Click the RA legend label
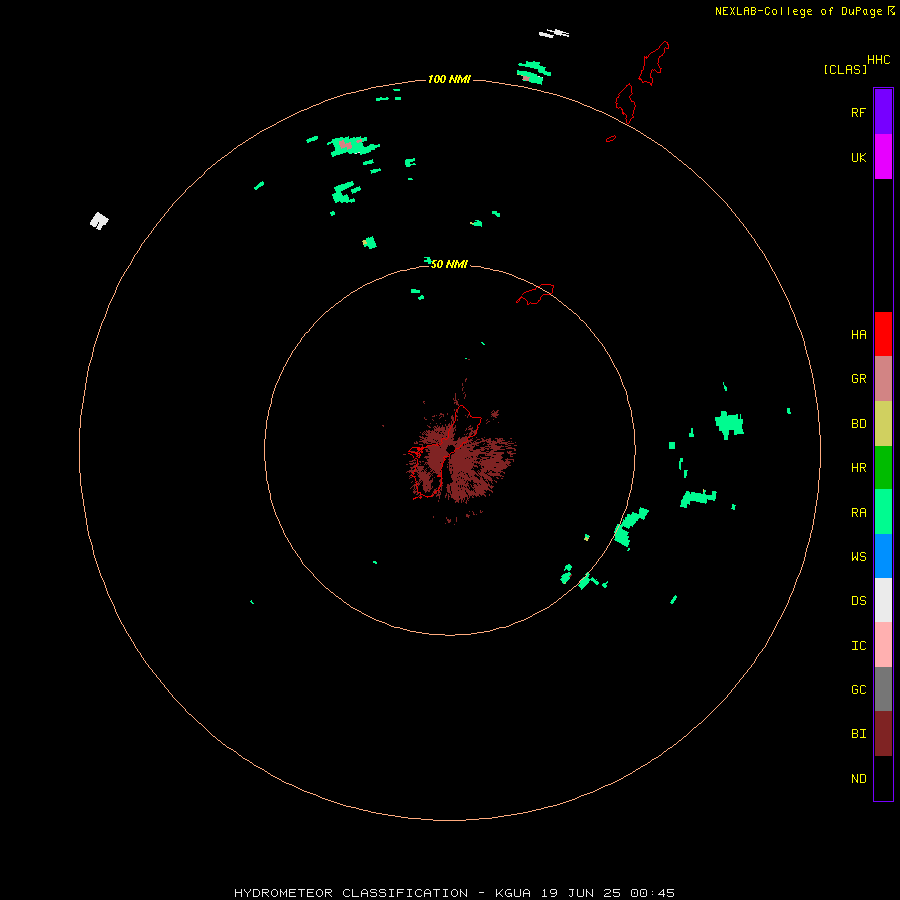Viewport: 900px width, 900px height. pos(858,513)
